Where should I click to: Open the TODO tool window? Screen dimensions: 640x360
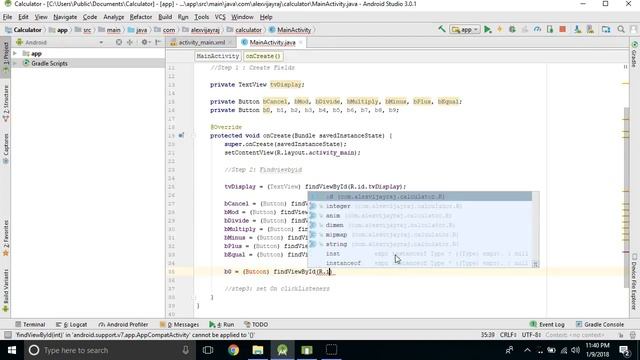pos(256,324)
